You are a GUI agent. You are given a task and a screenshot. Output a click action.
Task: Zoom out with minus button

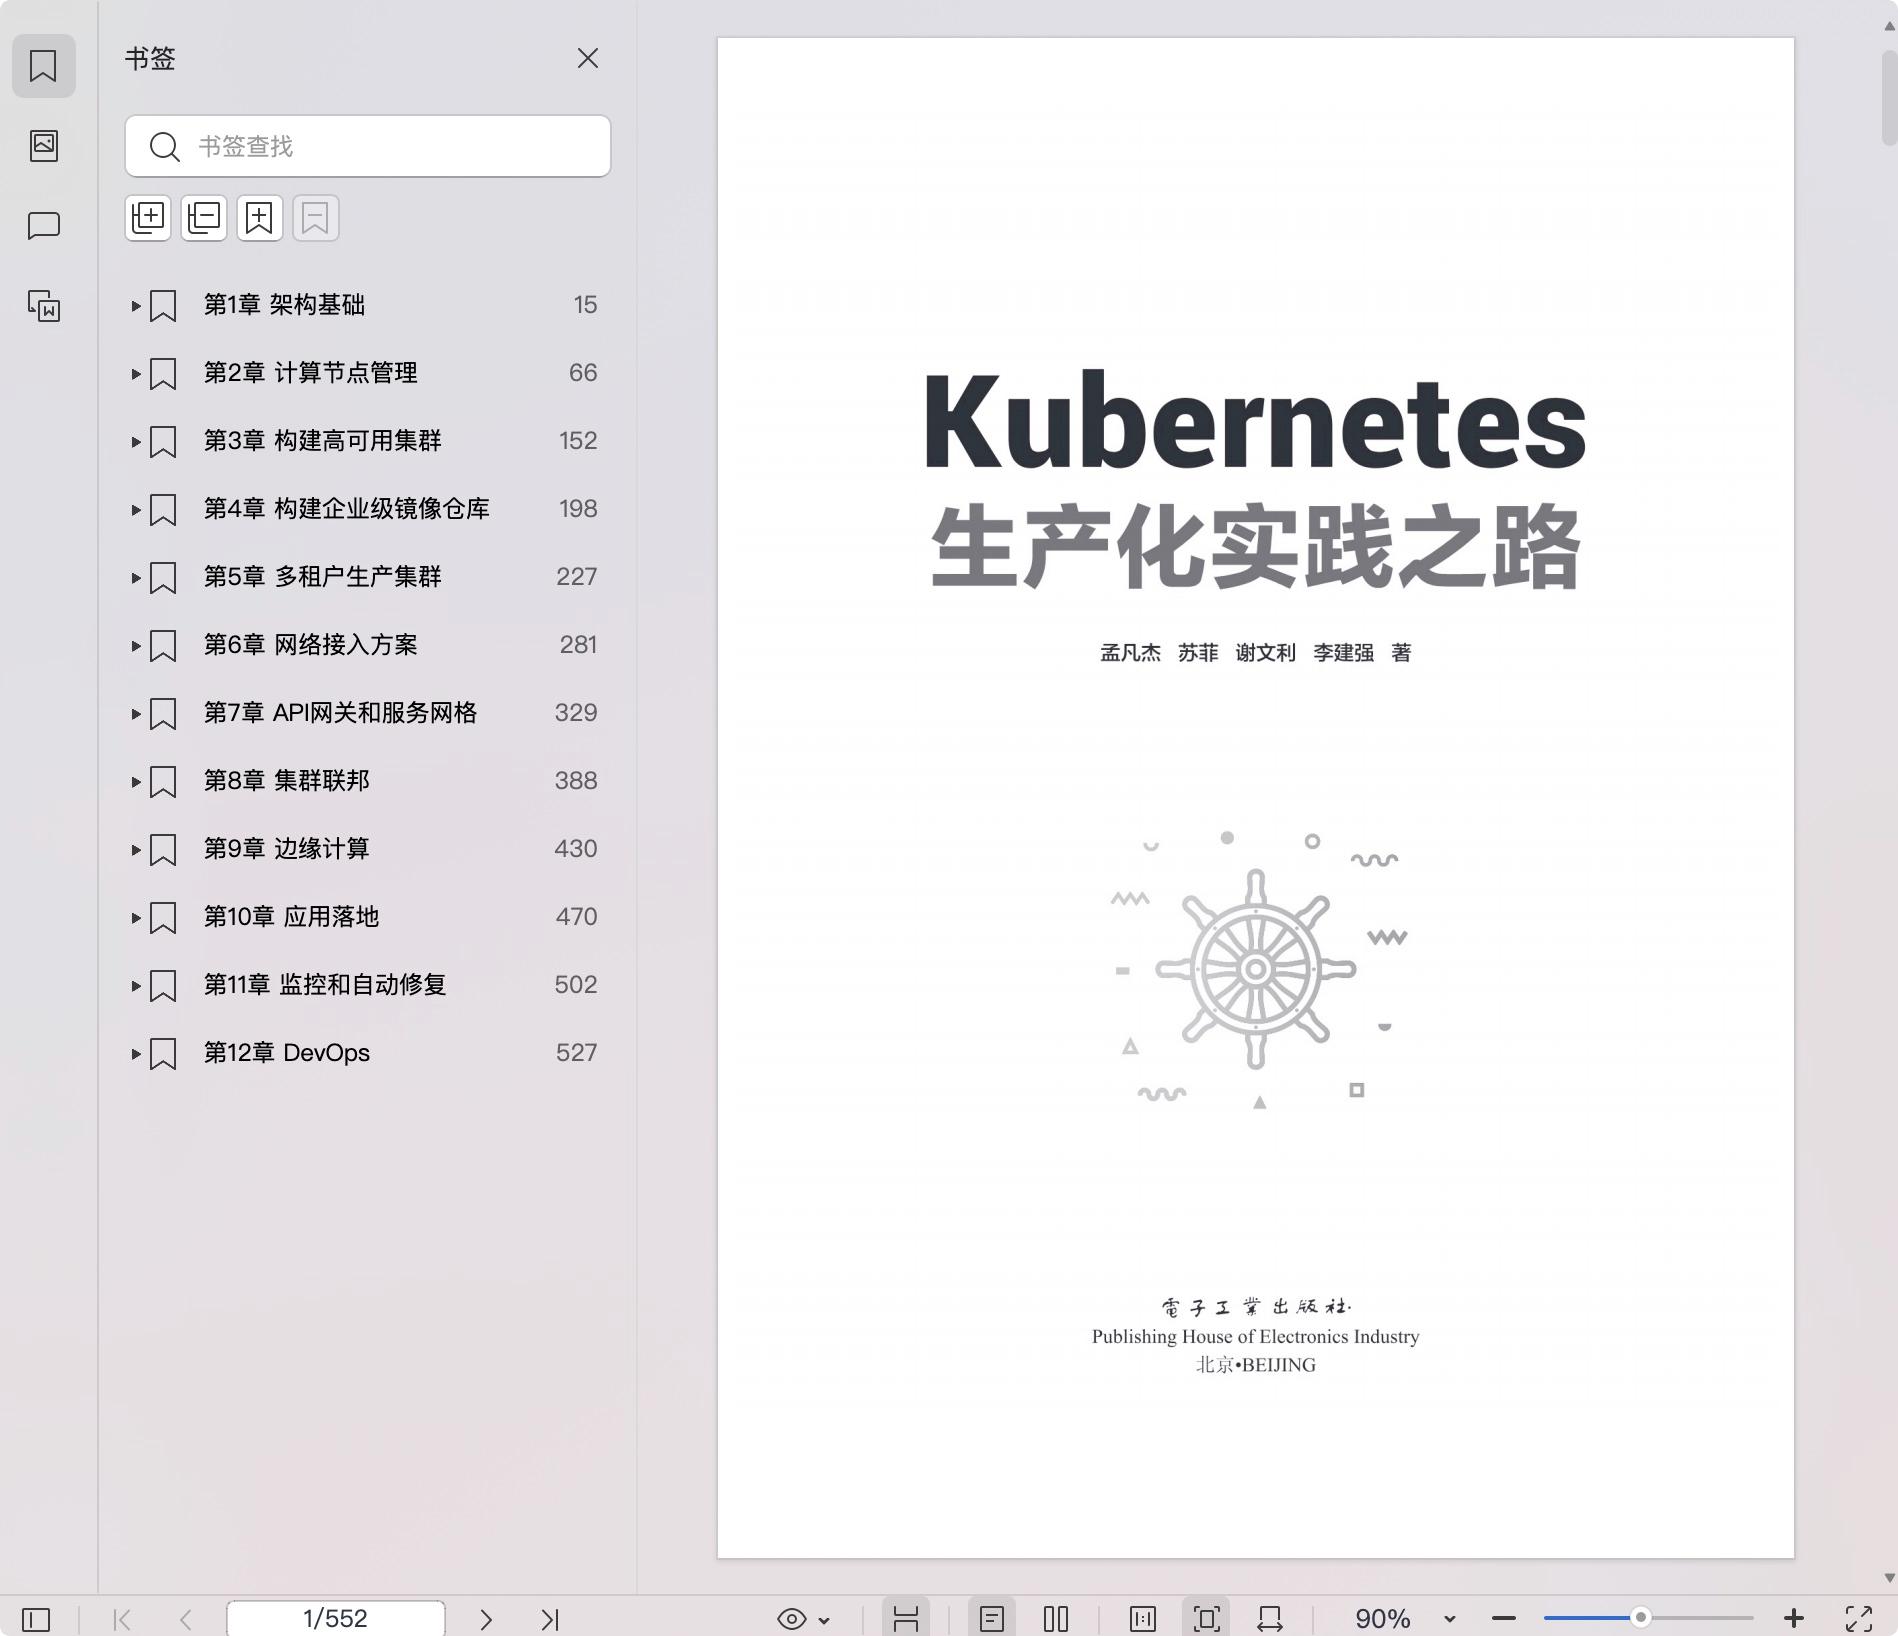(x=1504, y=1618)
